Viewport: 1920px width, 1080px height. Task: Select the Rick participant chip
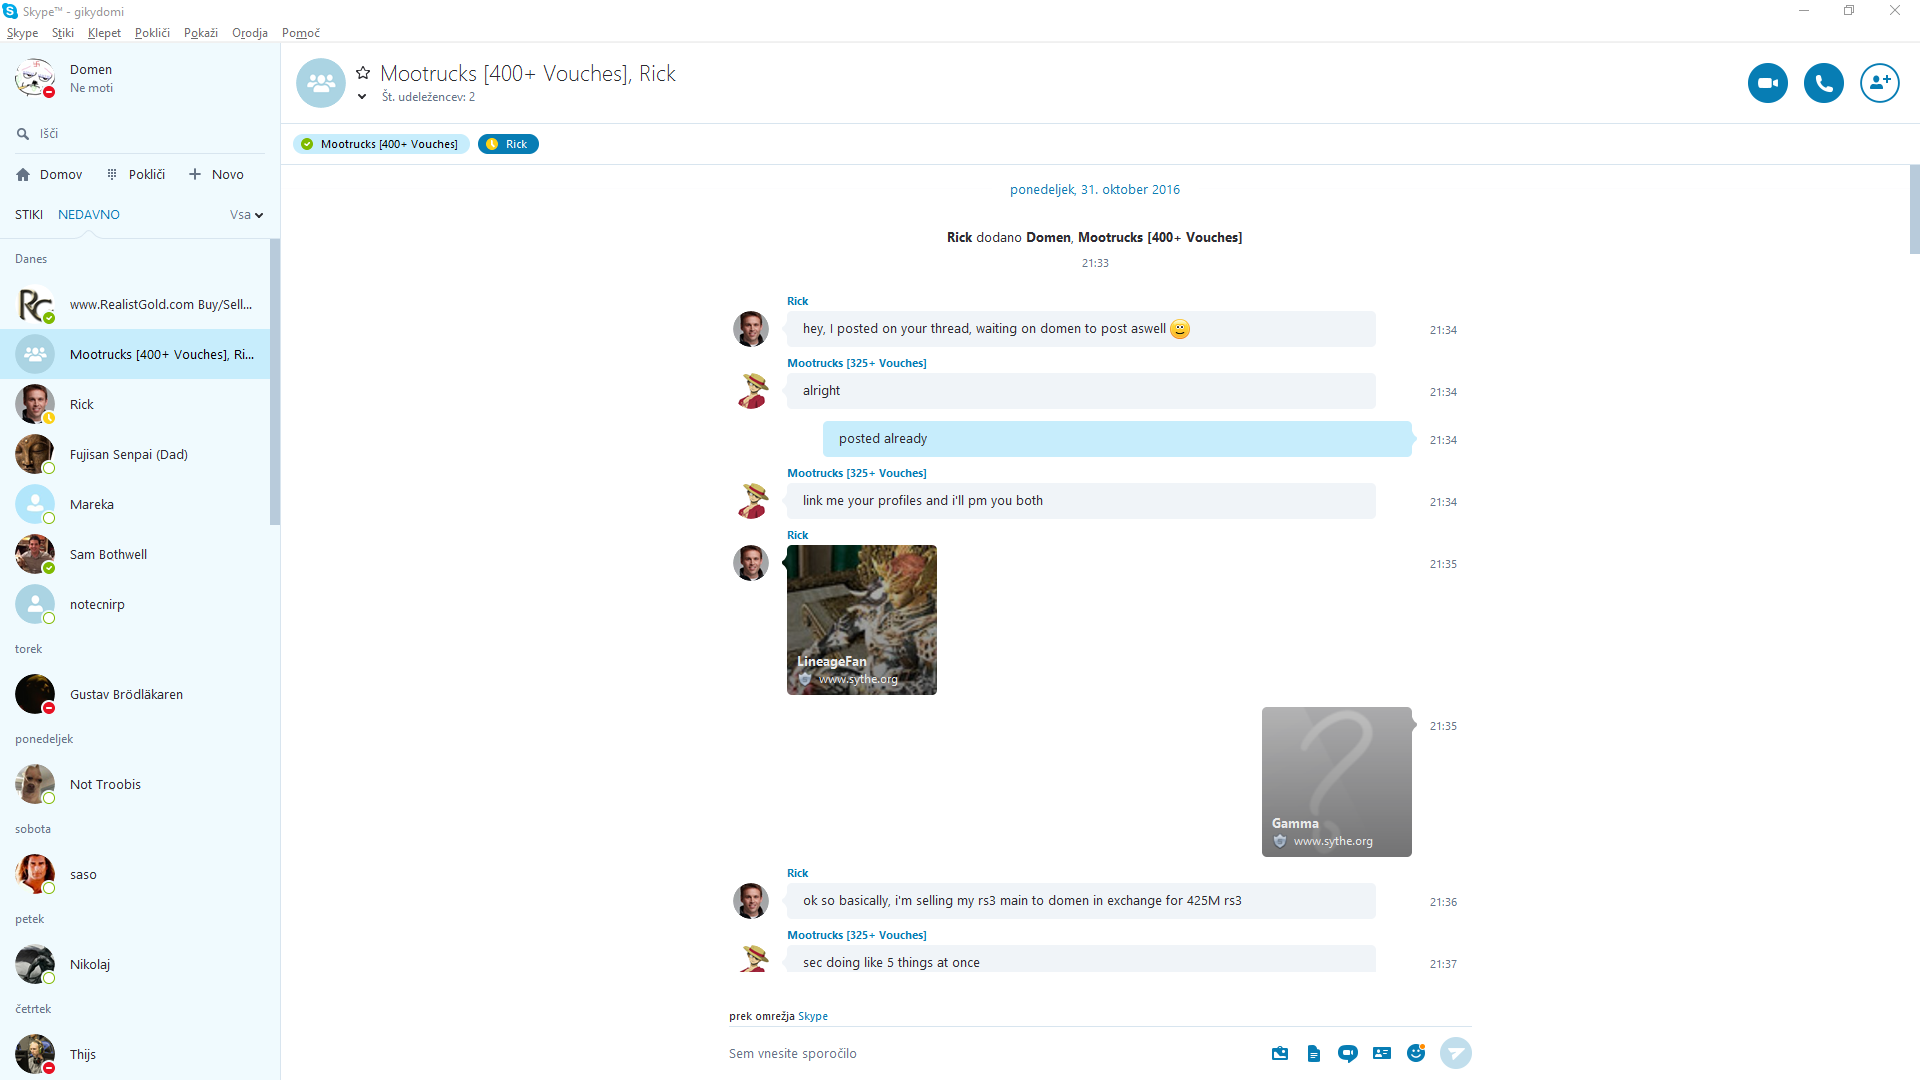pyautogui.click(x=508, y=144)
